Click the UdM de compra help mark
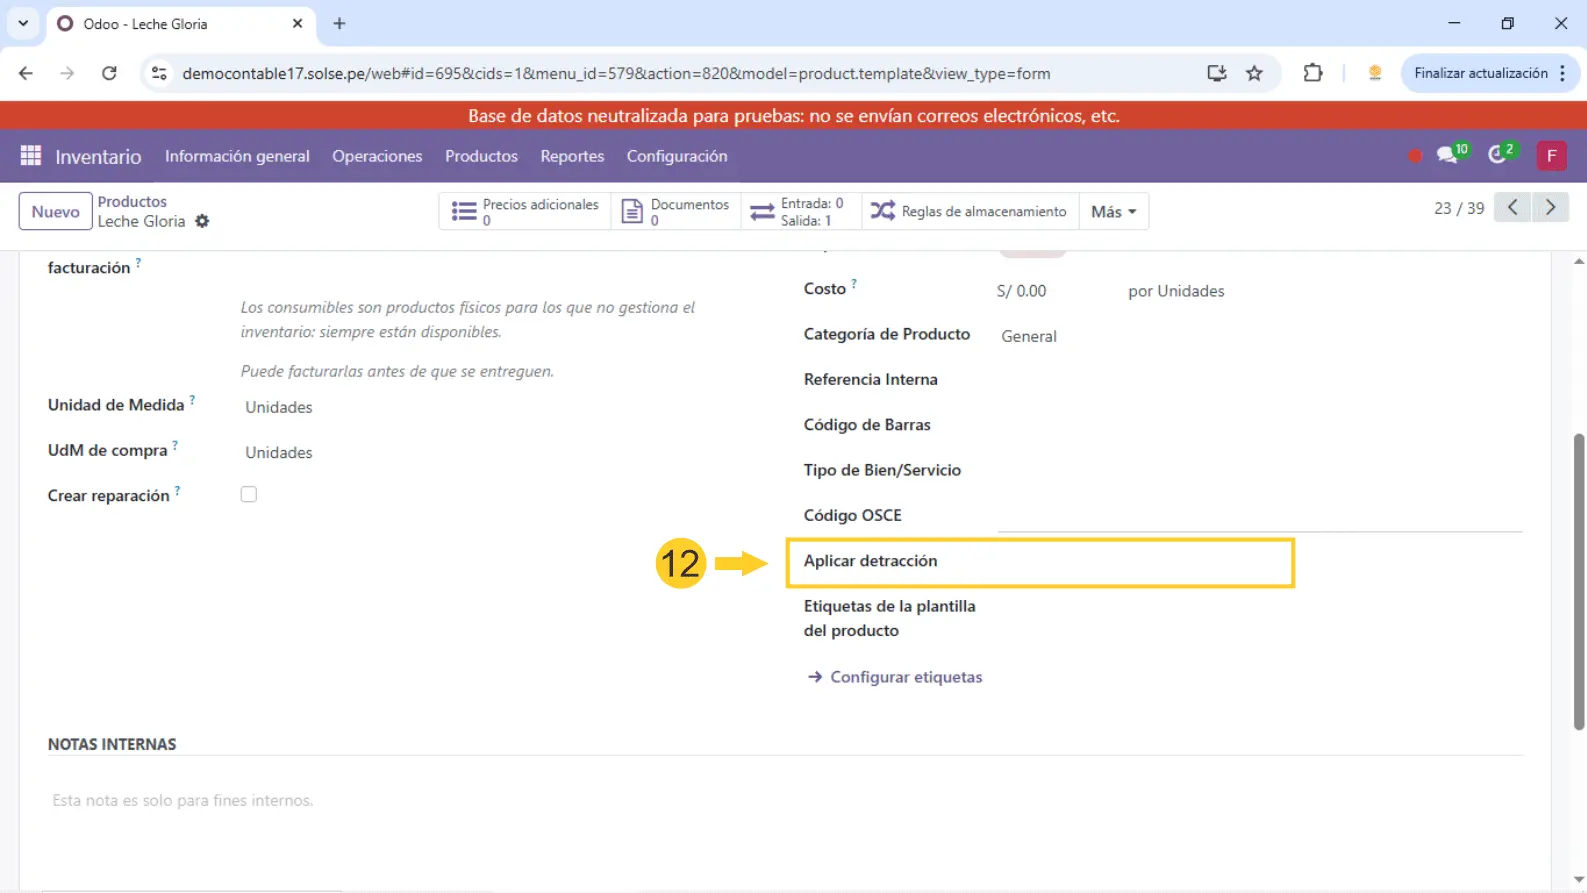The width and height of the screenshot is (1587, 893). tap(175, 445)
